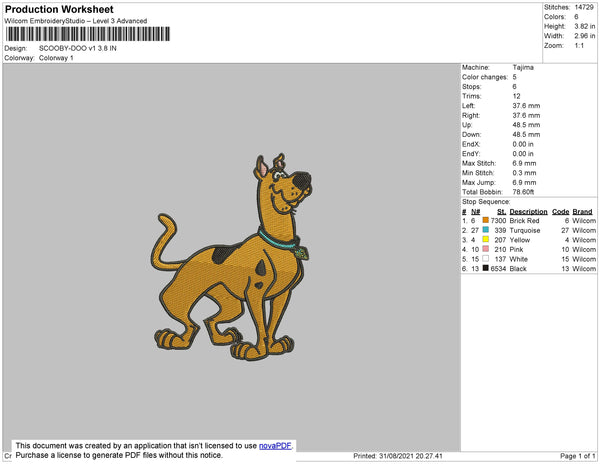The image size is (600, 464).
Task: Click the stitch count '6534'
Action: click(x=498, y=269)
